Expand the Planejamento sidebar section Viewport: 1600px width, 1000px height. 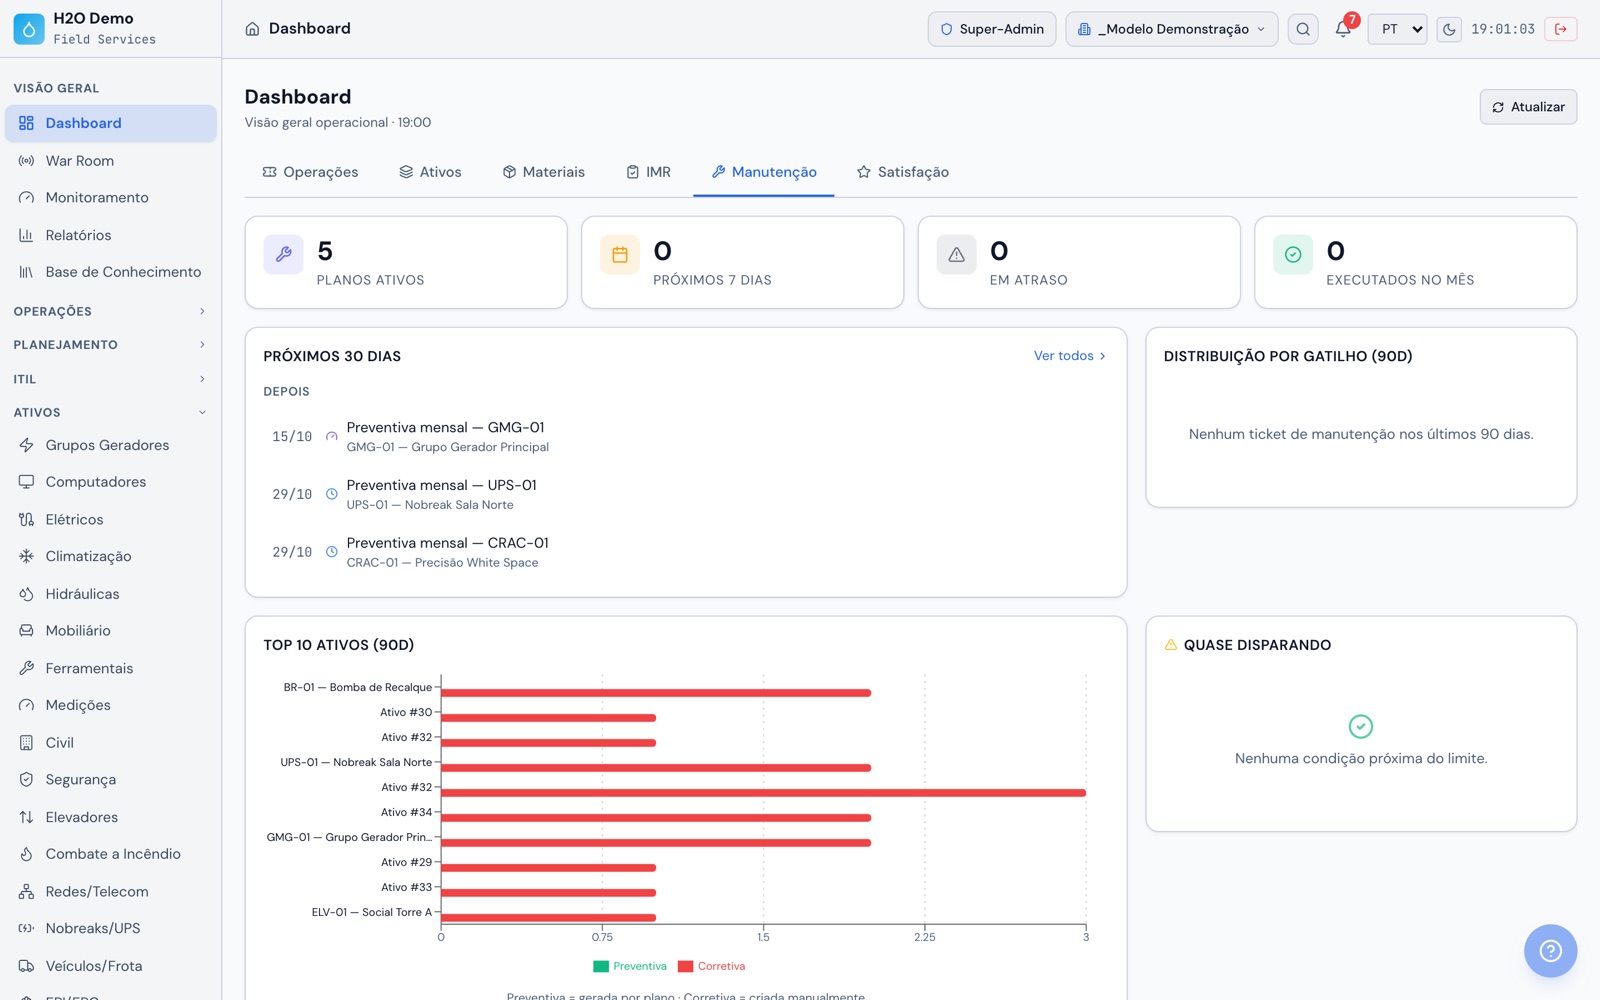tap(111, 345)
